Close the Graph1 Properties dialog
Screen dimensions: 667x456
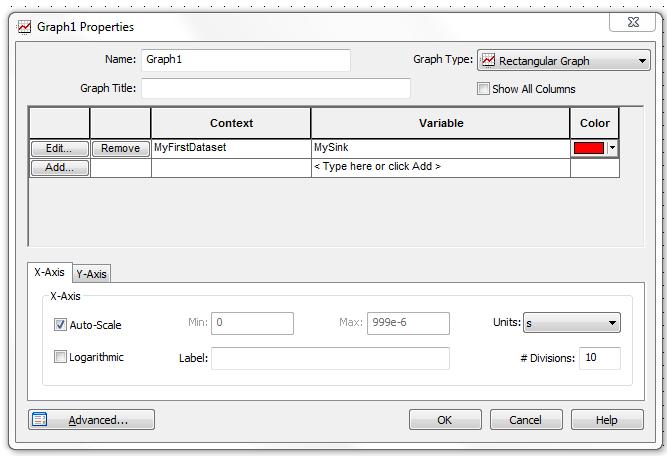(633, 22)
